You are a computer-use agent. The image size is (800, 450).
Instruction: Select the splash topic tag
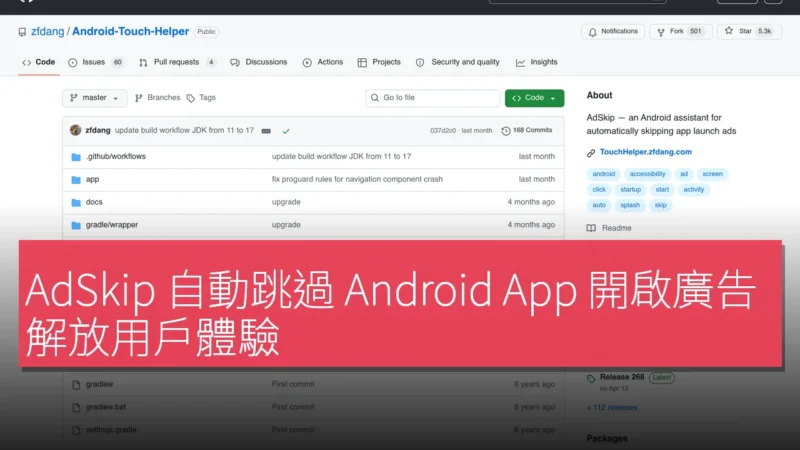(x=630, y=205)
